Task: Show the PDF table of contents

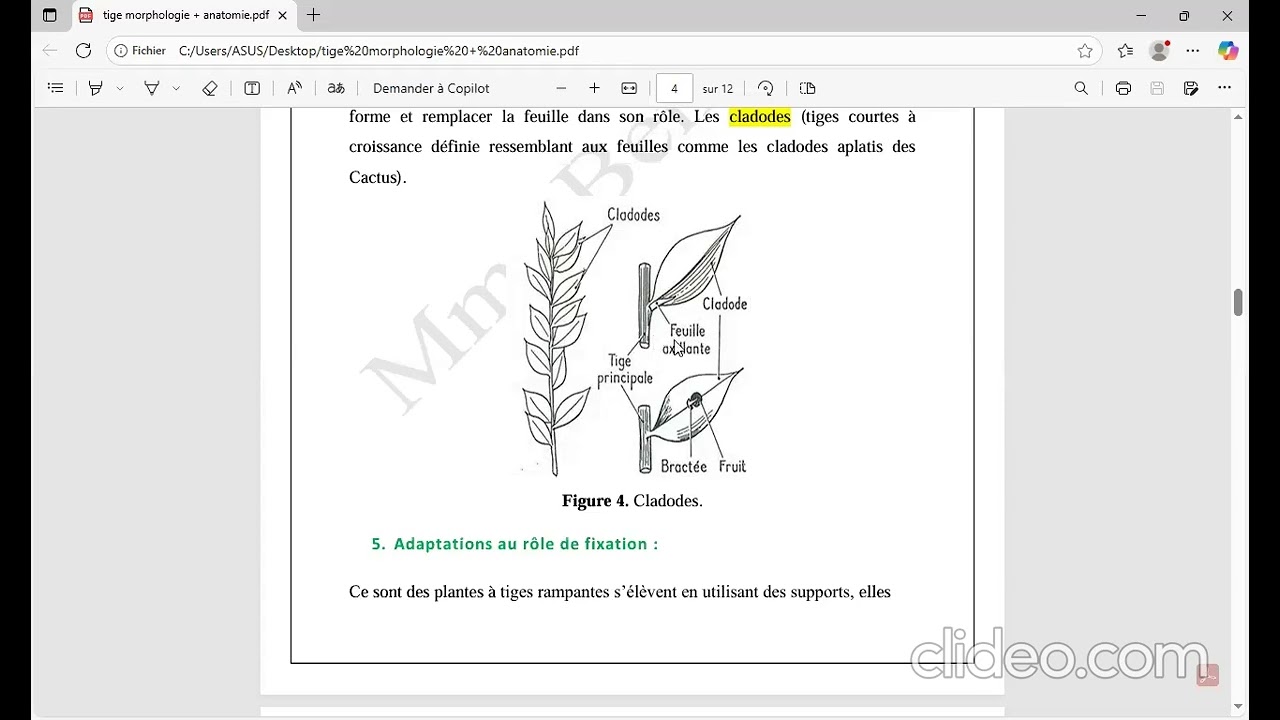Action: 56,88
